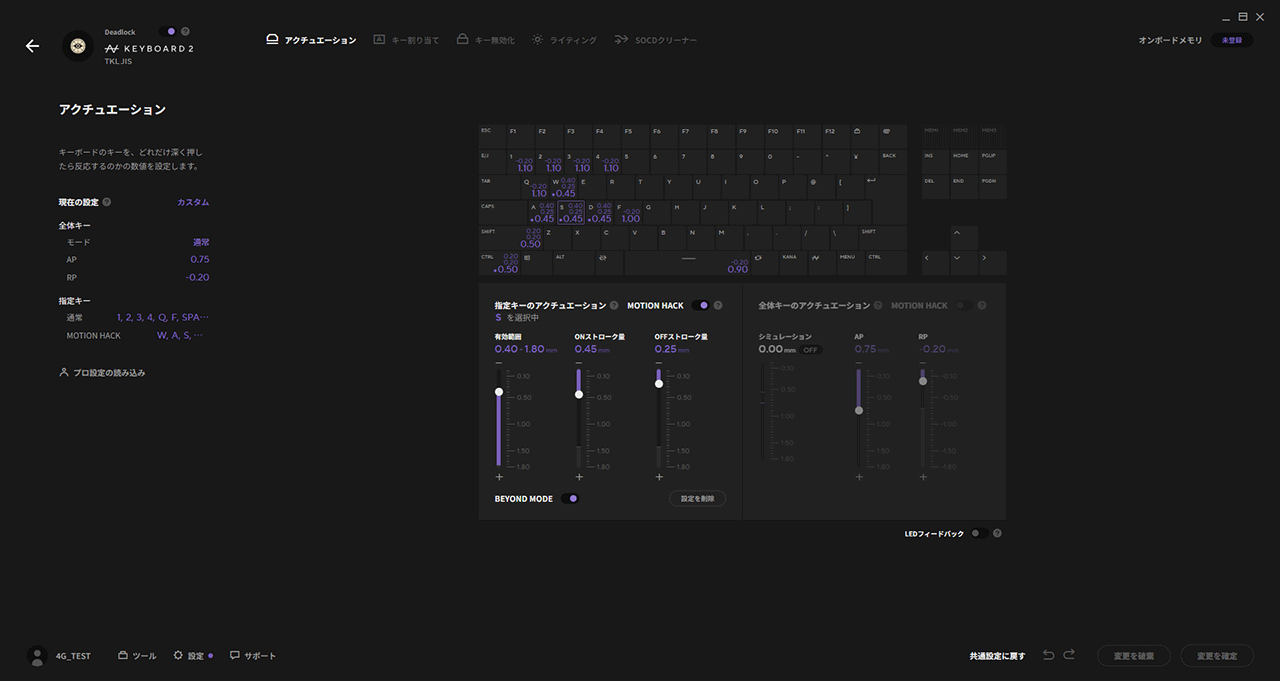
Task: Open the ツール toolbox at bottom
Action: click(137, 656)
